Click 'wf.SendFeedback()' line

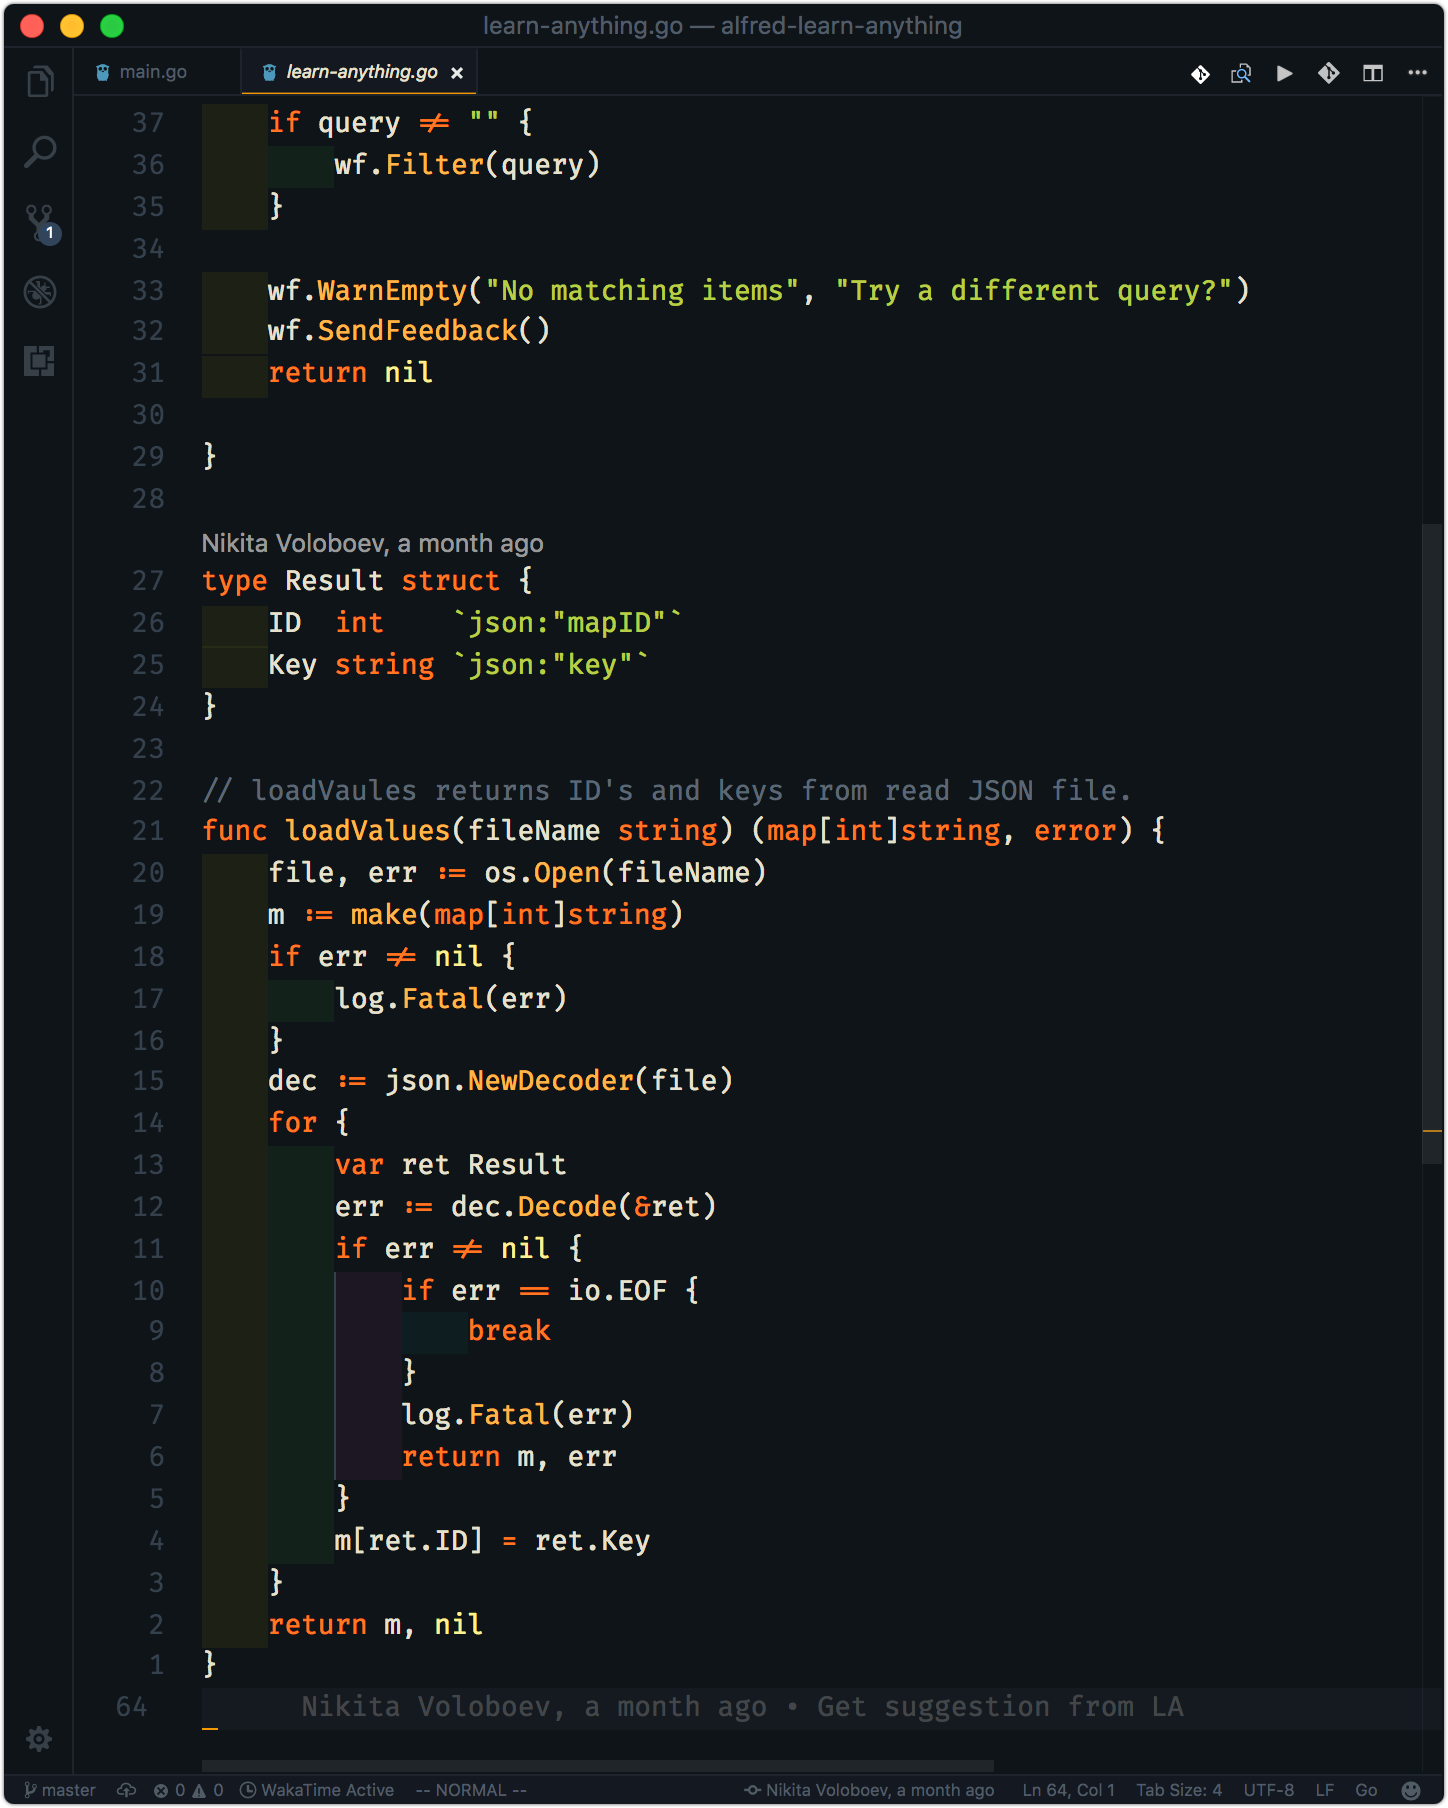click(409, 331)
